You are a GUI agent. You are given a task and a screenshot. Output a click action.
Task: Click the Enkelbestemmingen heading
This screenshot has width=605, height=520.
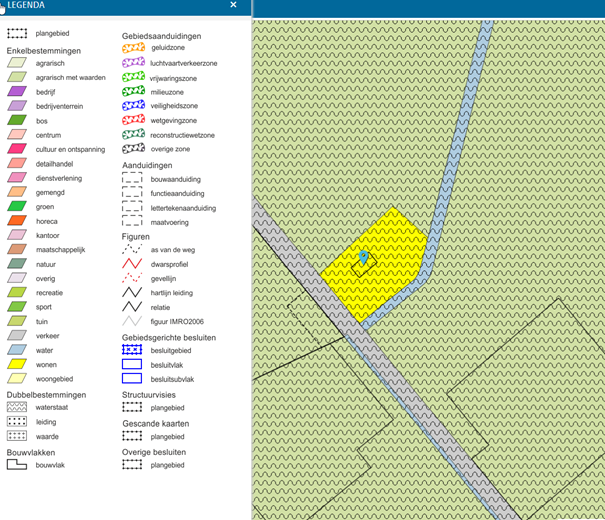(x=44, y=51)
